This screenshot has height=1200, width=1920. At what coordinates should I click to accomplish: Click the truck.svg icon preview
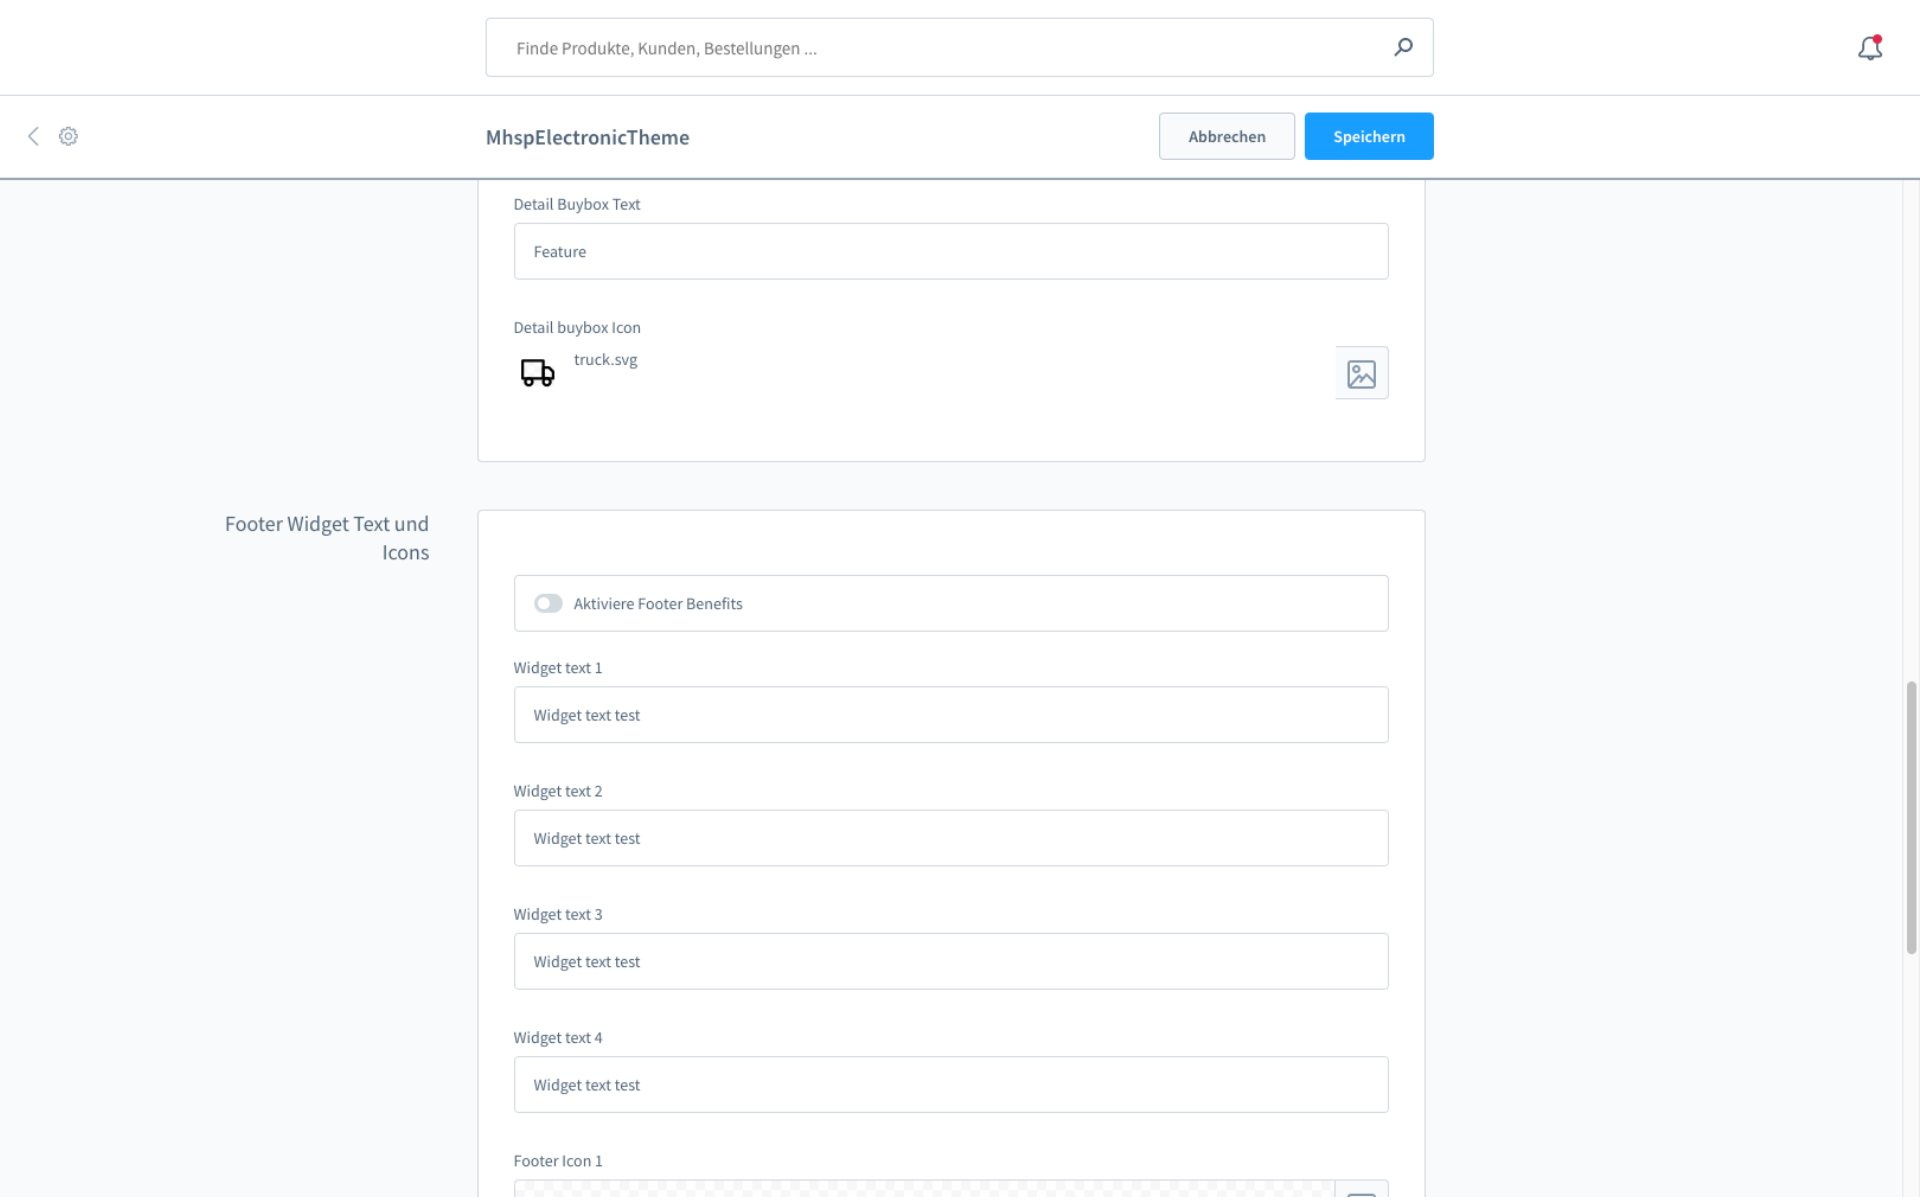[x=537, y=372]
